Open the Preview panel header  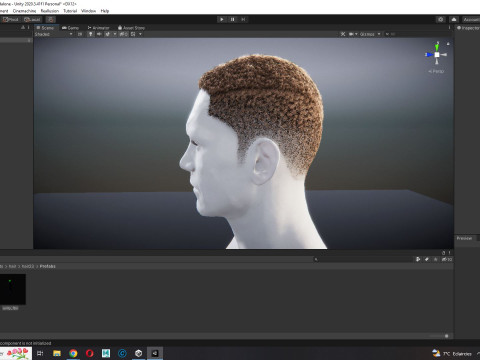click(464, 238)
